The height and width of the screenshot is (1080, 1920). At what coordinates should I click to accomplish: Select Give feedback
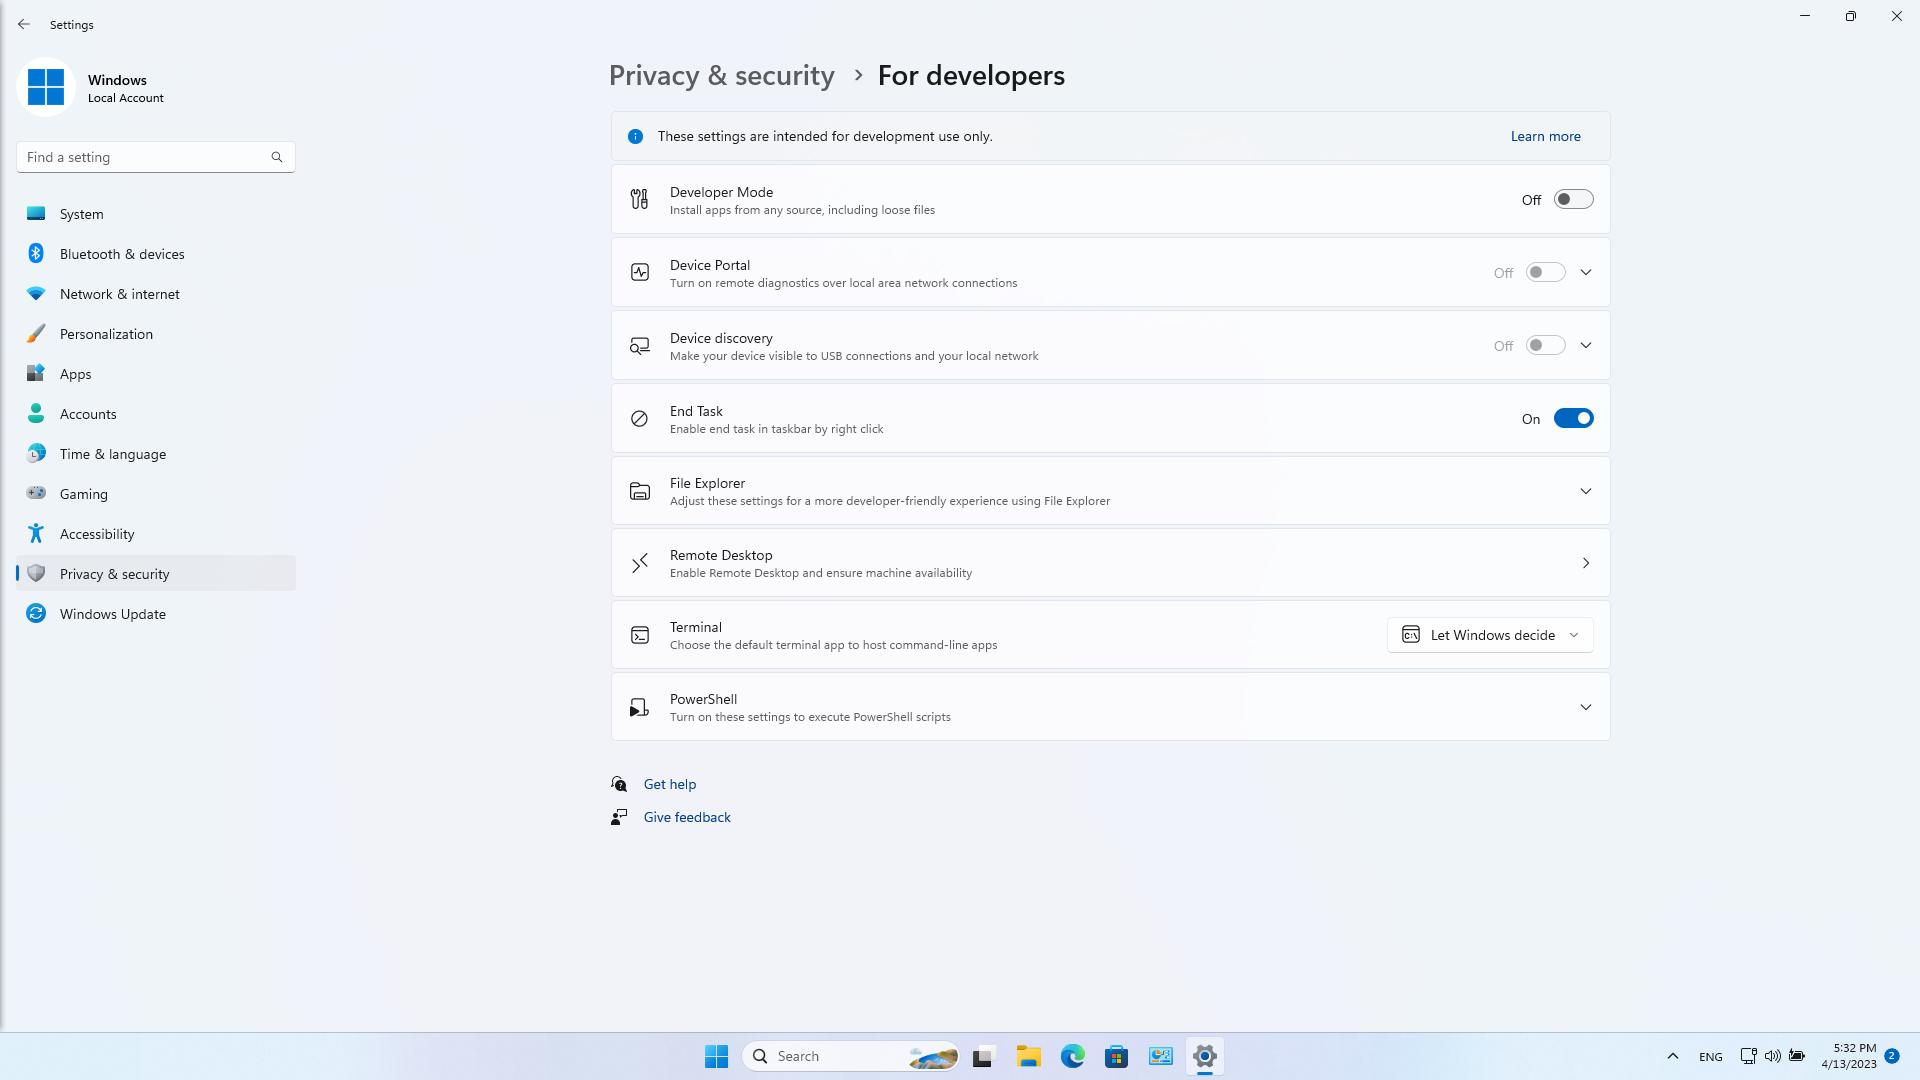coord(686,817)
